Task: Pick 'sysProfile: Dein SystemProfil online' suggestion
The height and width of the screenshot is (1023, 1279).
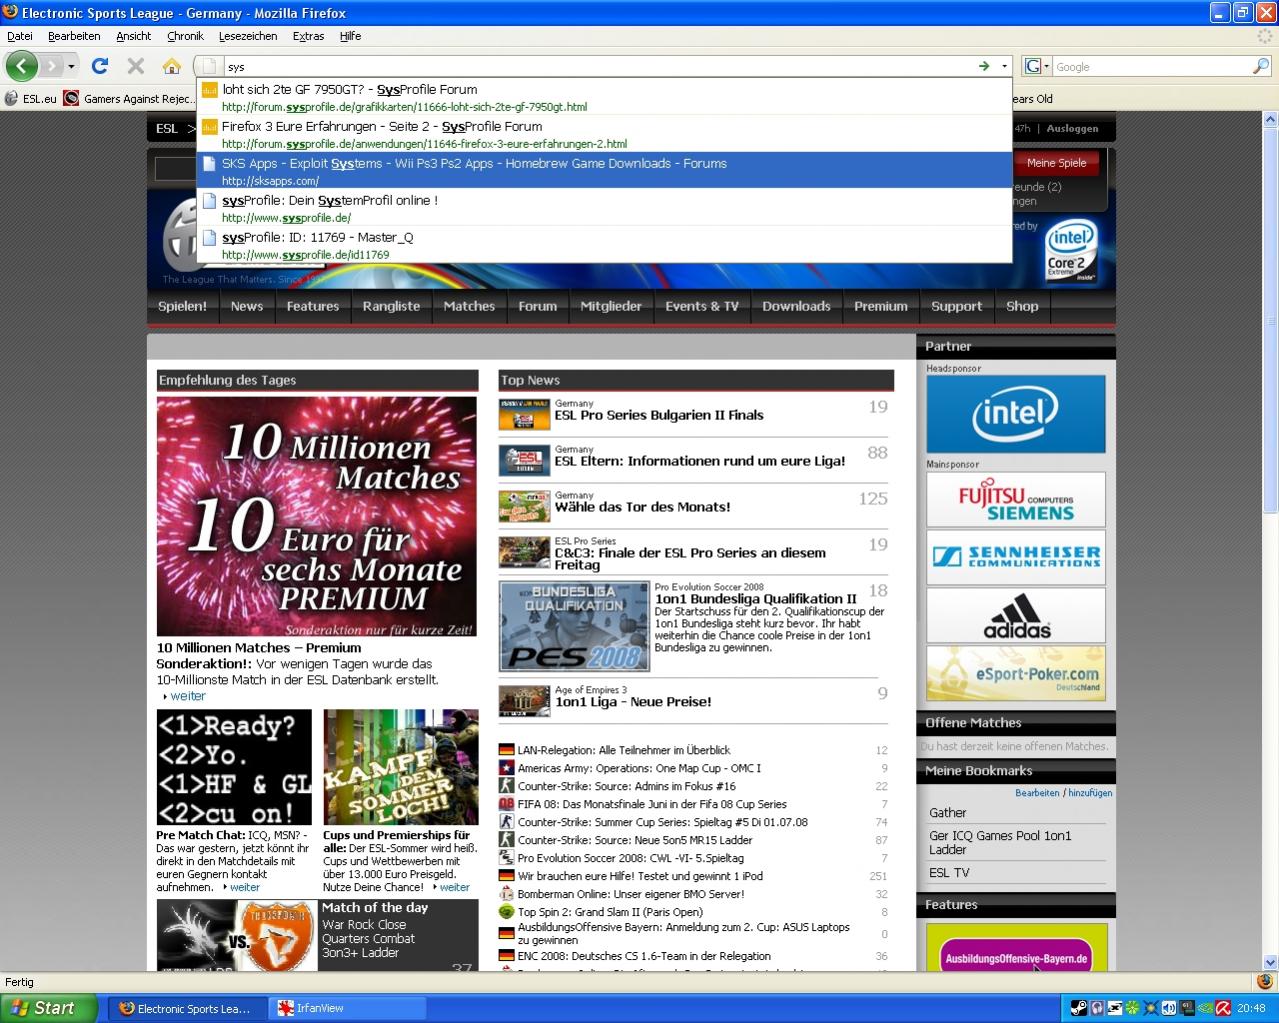Action: coord(604,208)
